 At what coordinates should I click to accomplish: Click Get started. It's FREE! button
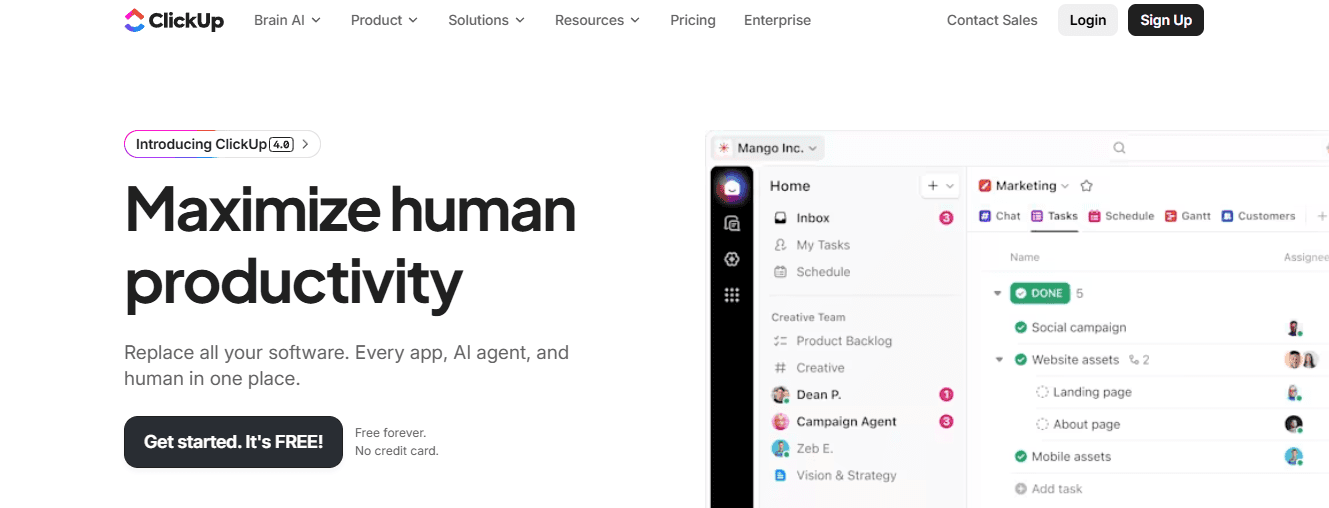pyautogui.click(x=233, y=442)
